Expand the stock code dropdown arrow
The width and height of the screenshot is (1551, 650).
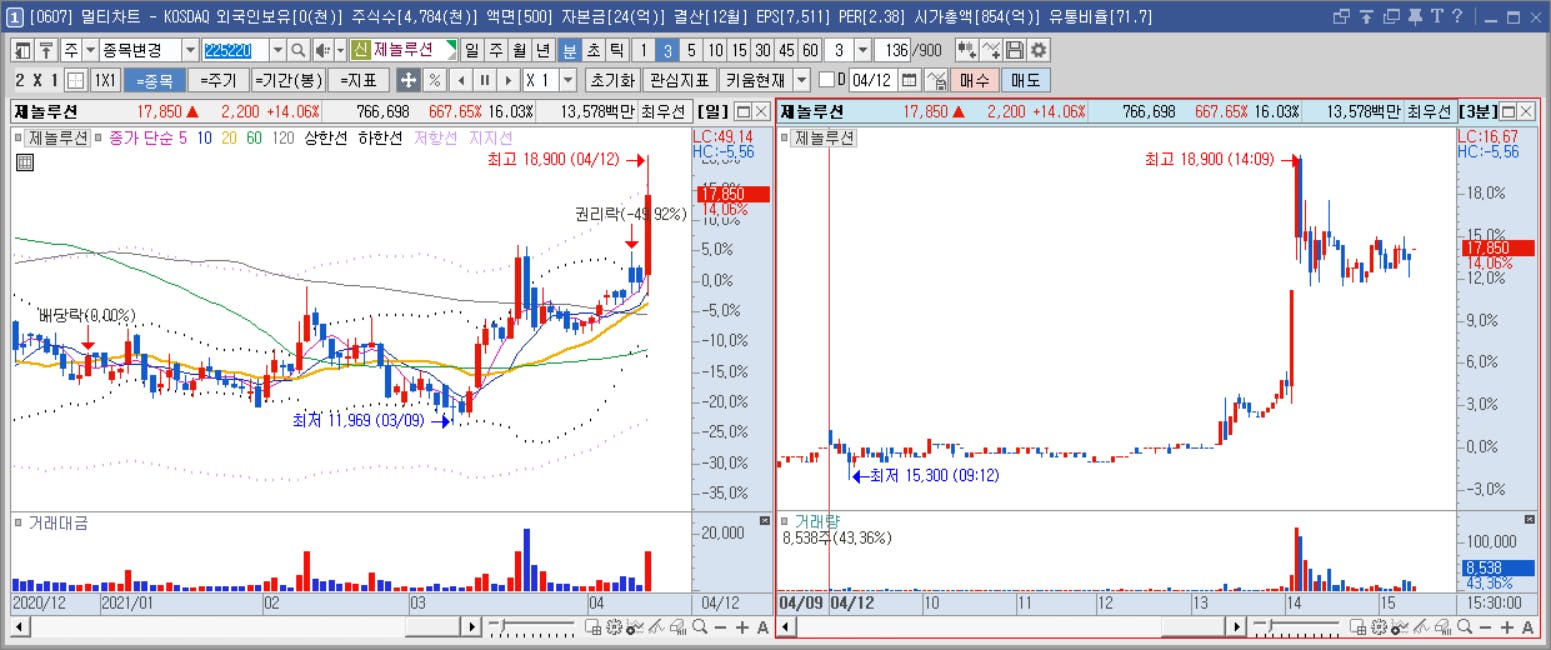point(276,50)
